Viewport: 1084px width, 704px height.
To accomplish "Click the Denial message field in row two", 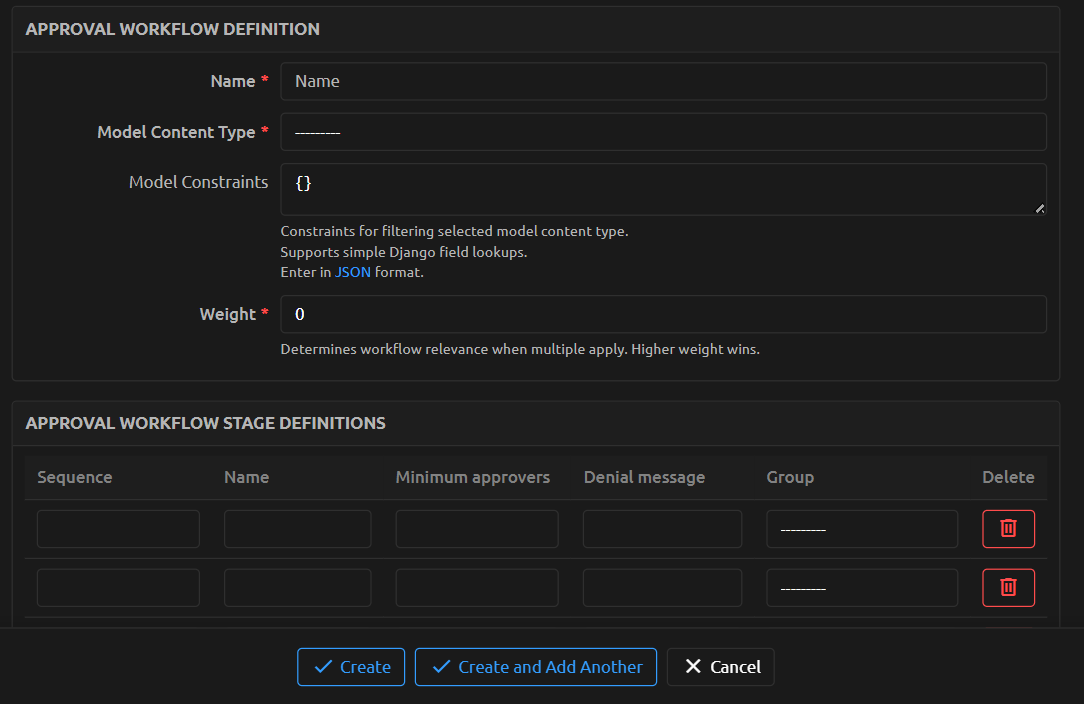I will click(x=661, y=587).
